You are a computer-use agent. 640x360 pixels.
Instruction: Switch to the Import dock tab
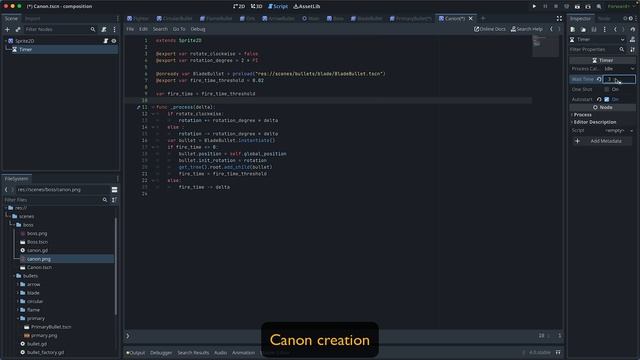(x=33, y=18)
